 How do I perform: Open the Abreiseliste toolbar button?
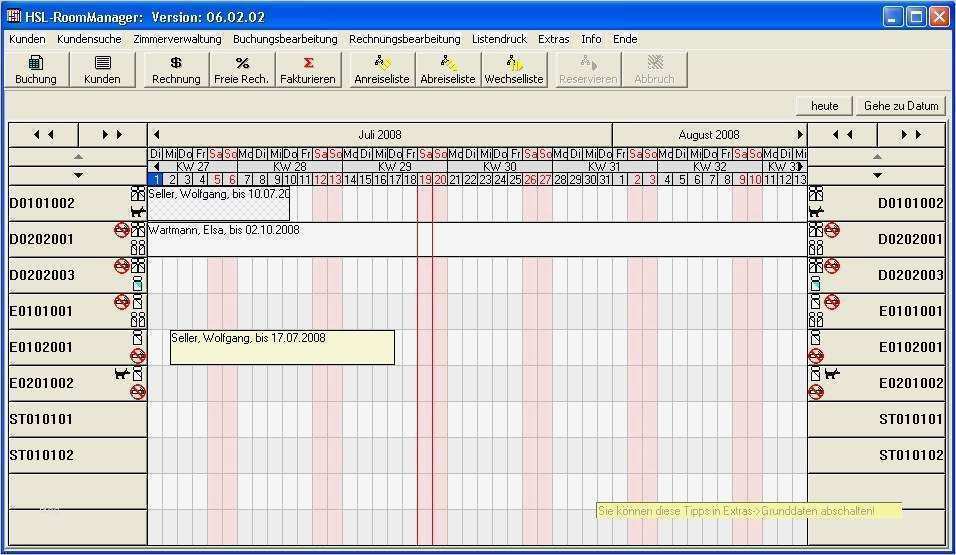pyautogui.click(x=448, y=70)
